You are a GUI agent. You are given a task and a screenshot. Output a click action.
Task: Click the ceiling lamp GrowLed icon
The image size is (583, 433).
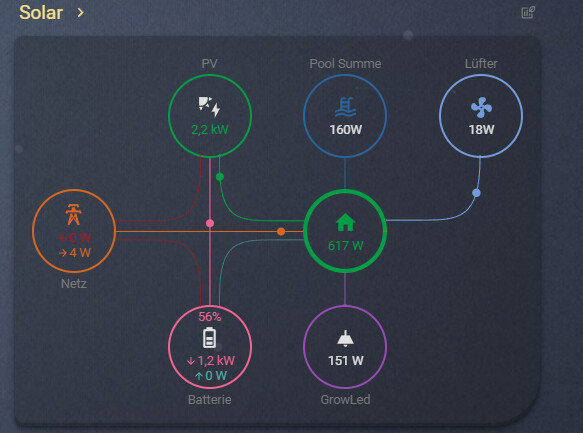point(345,338)
